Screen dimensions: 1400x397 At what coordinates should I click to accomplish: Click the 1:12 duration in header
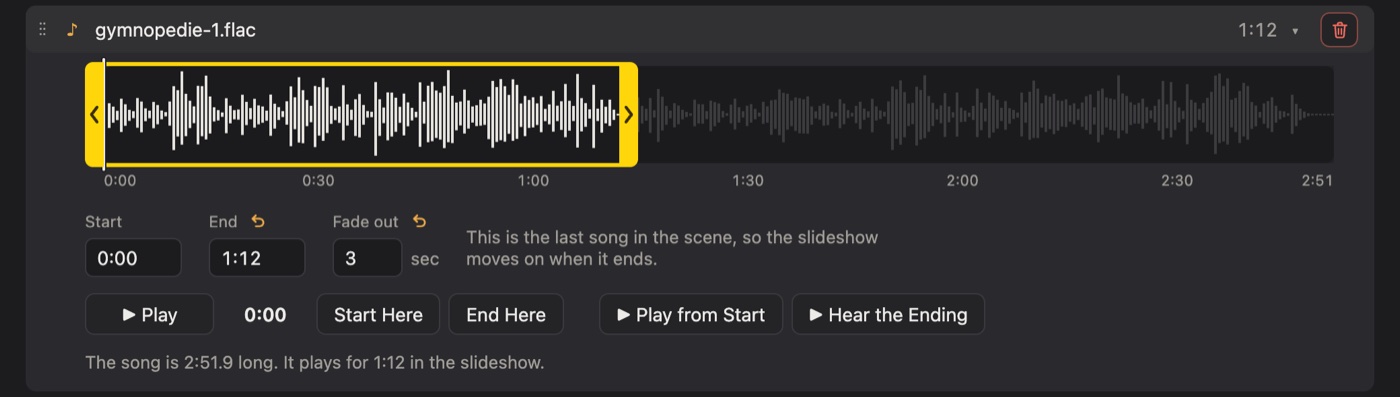click(1257, 30)
